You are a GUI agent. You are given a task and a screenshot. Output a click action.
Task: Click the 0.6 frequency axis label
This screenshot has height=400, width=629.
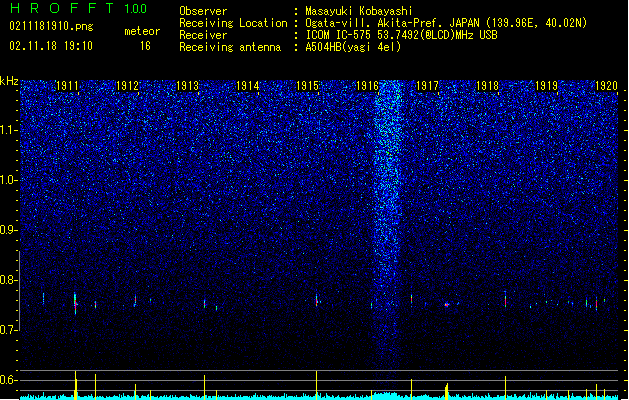(9, 380)
